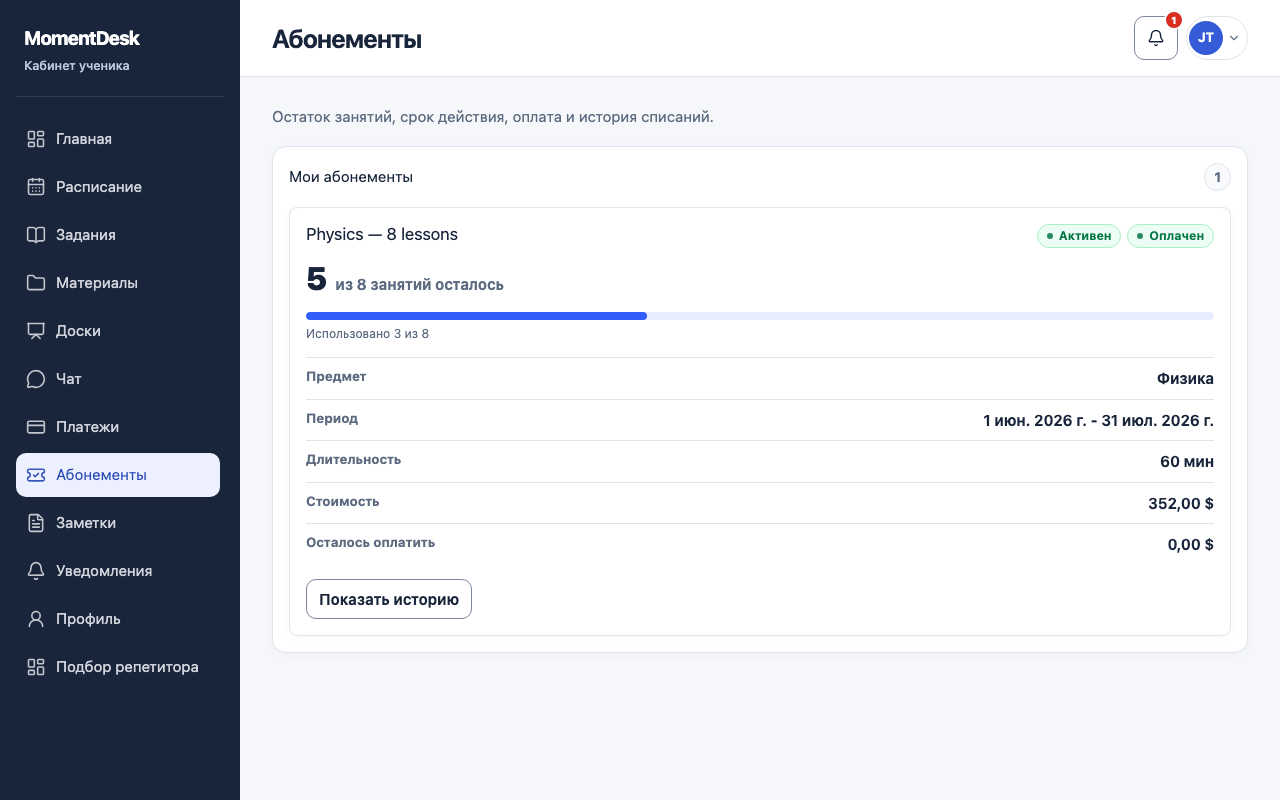
Task: Click the Абонементы ticket icon
Action: click(36, 475)
